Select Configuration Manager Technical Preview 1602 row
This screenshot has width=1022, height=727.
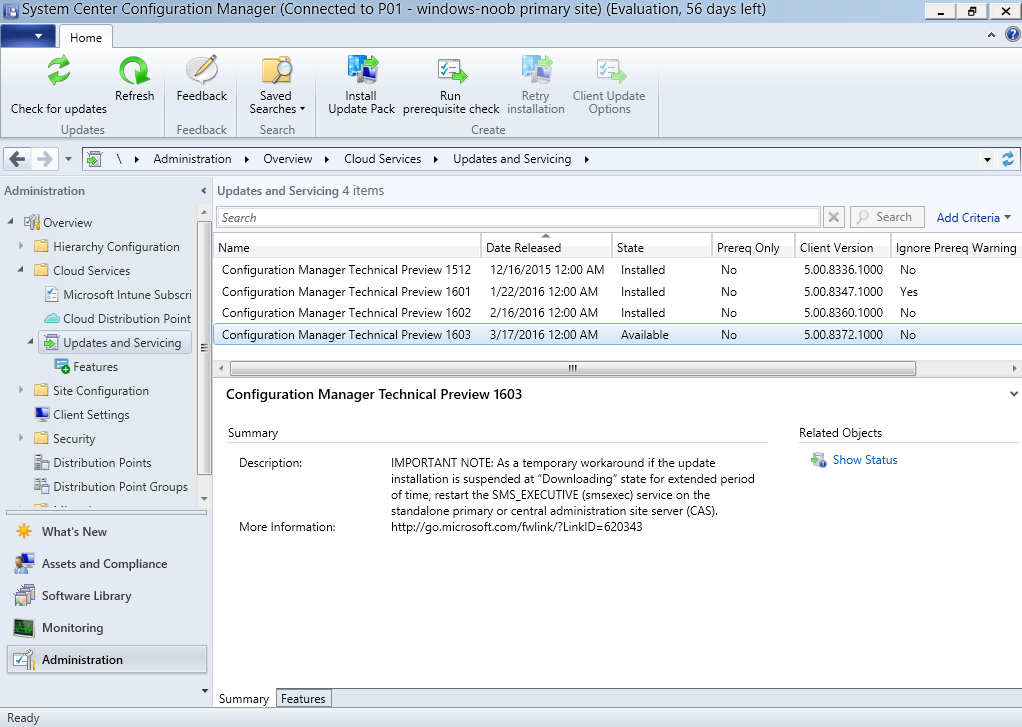click(617, 313)
